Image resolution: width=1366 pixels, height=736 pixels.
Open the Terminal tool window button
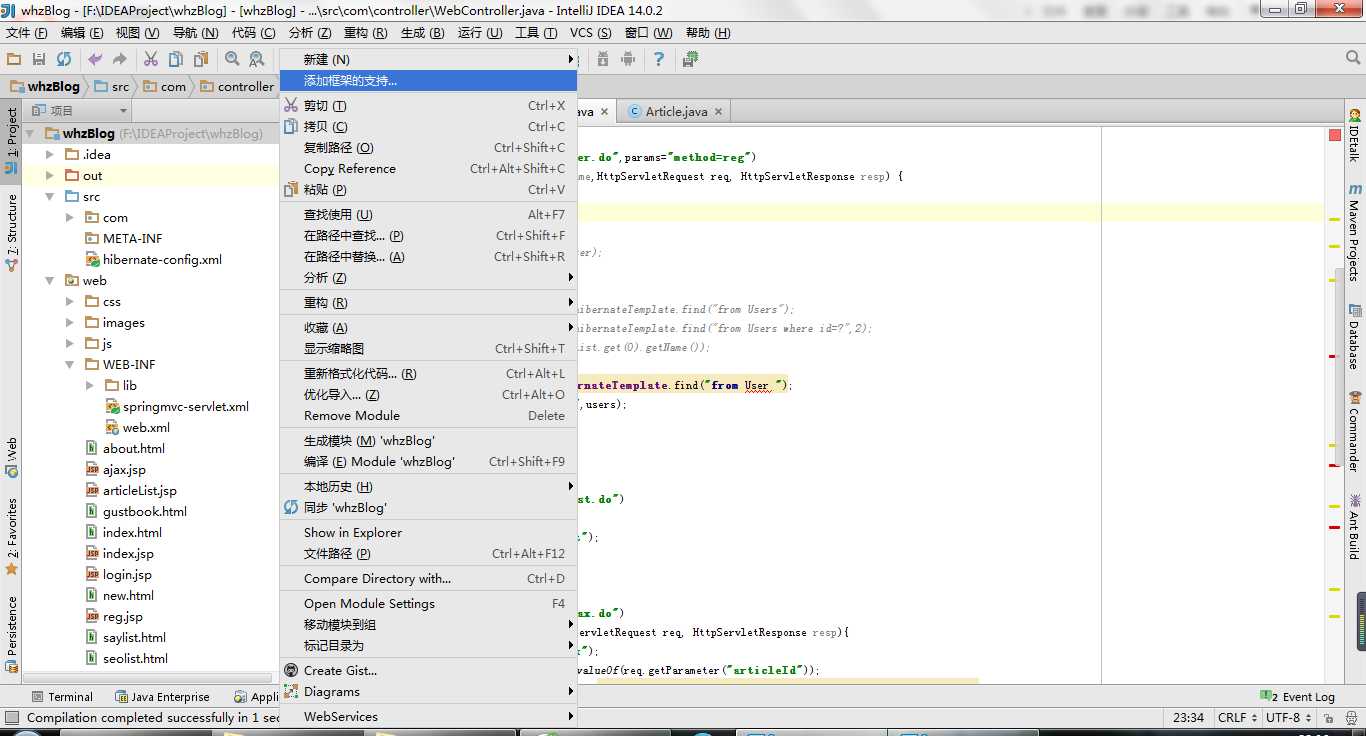coord(61,697)
